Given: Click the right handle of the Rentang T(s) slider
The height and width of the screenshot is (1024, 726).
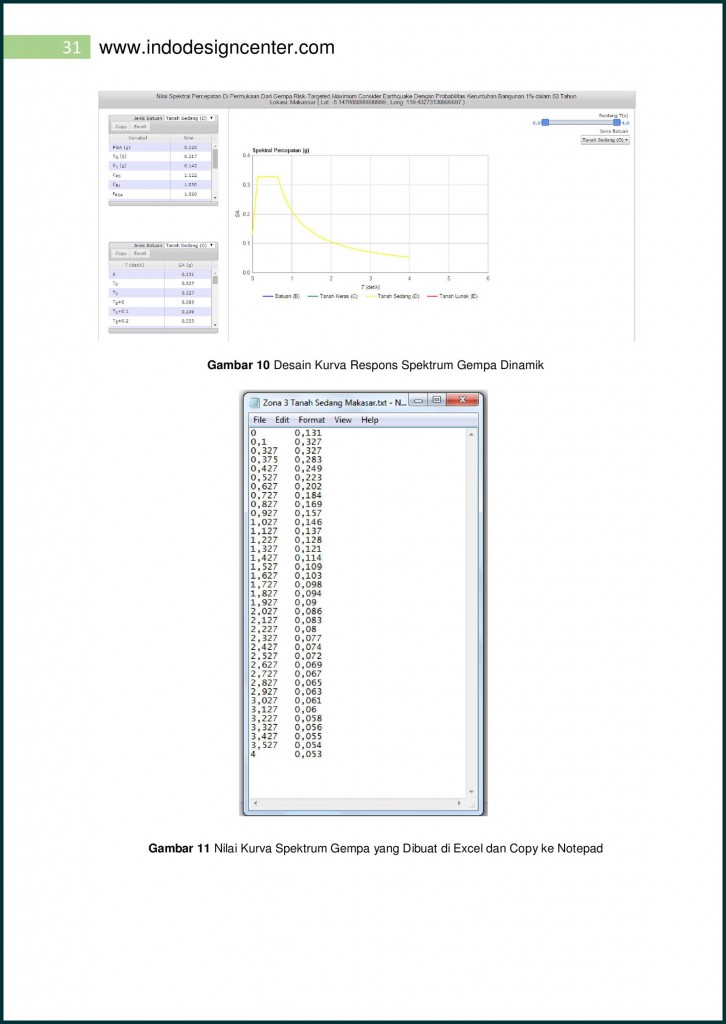Looking at the screenshot, I should [616, 122].
